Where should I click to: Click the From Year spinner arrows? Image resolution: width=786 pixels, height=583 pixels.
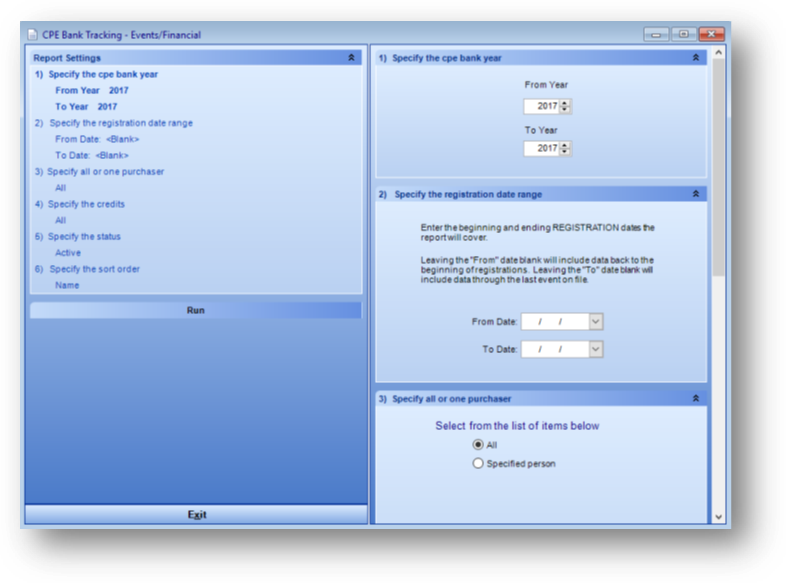point(566,106)
